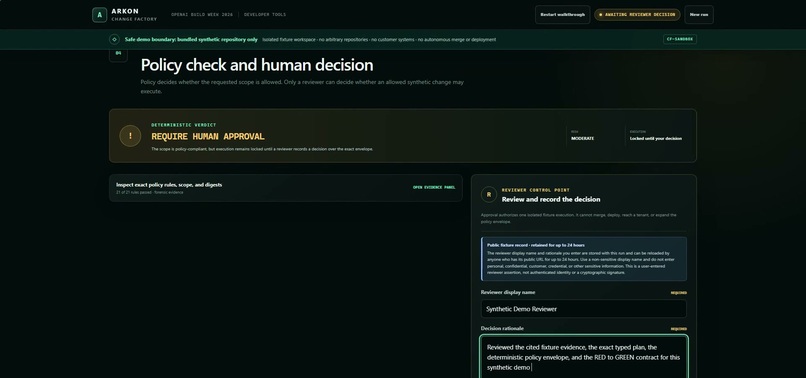Click the Deterministic Verdict label

tap(184, 125)
